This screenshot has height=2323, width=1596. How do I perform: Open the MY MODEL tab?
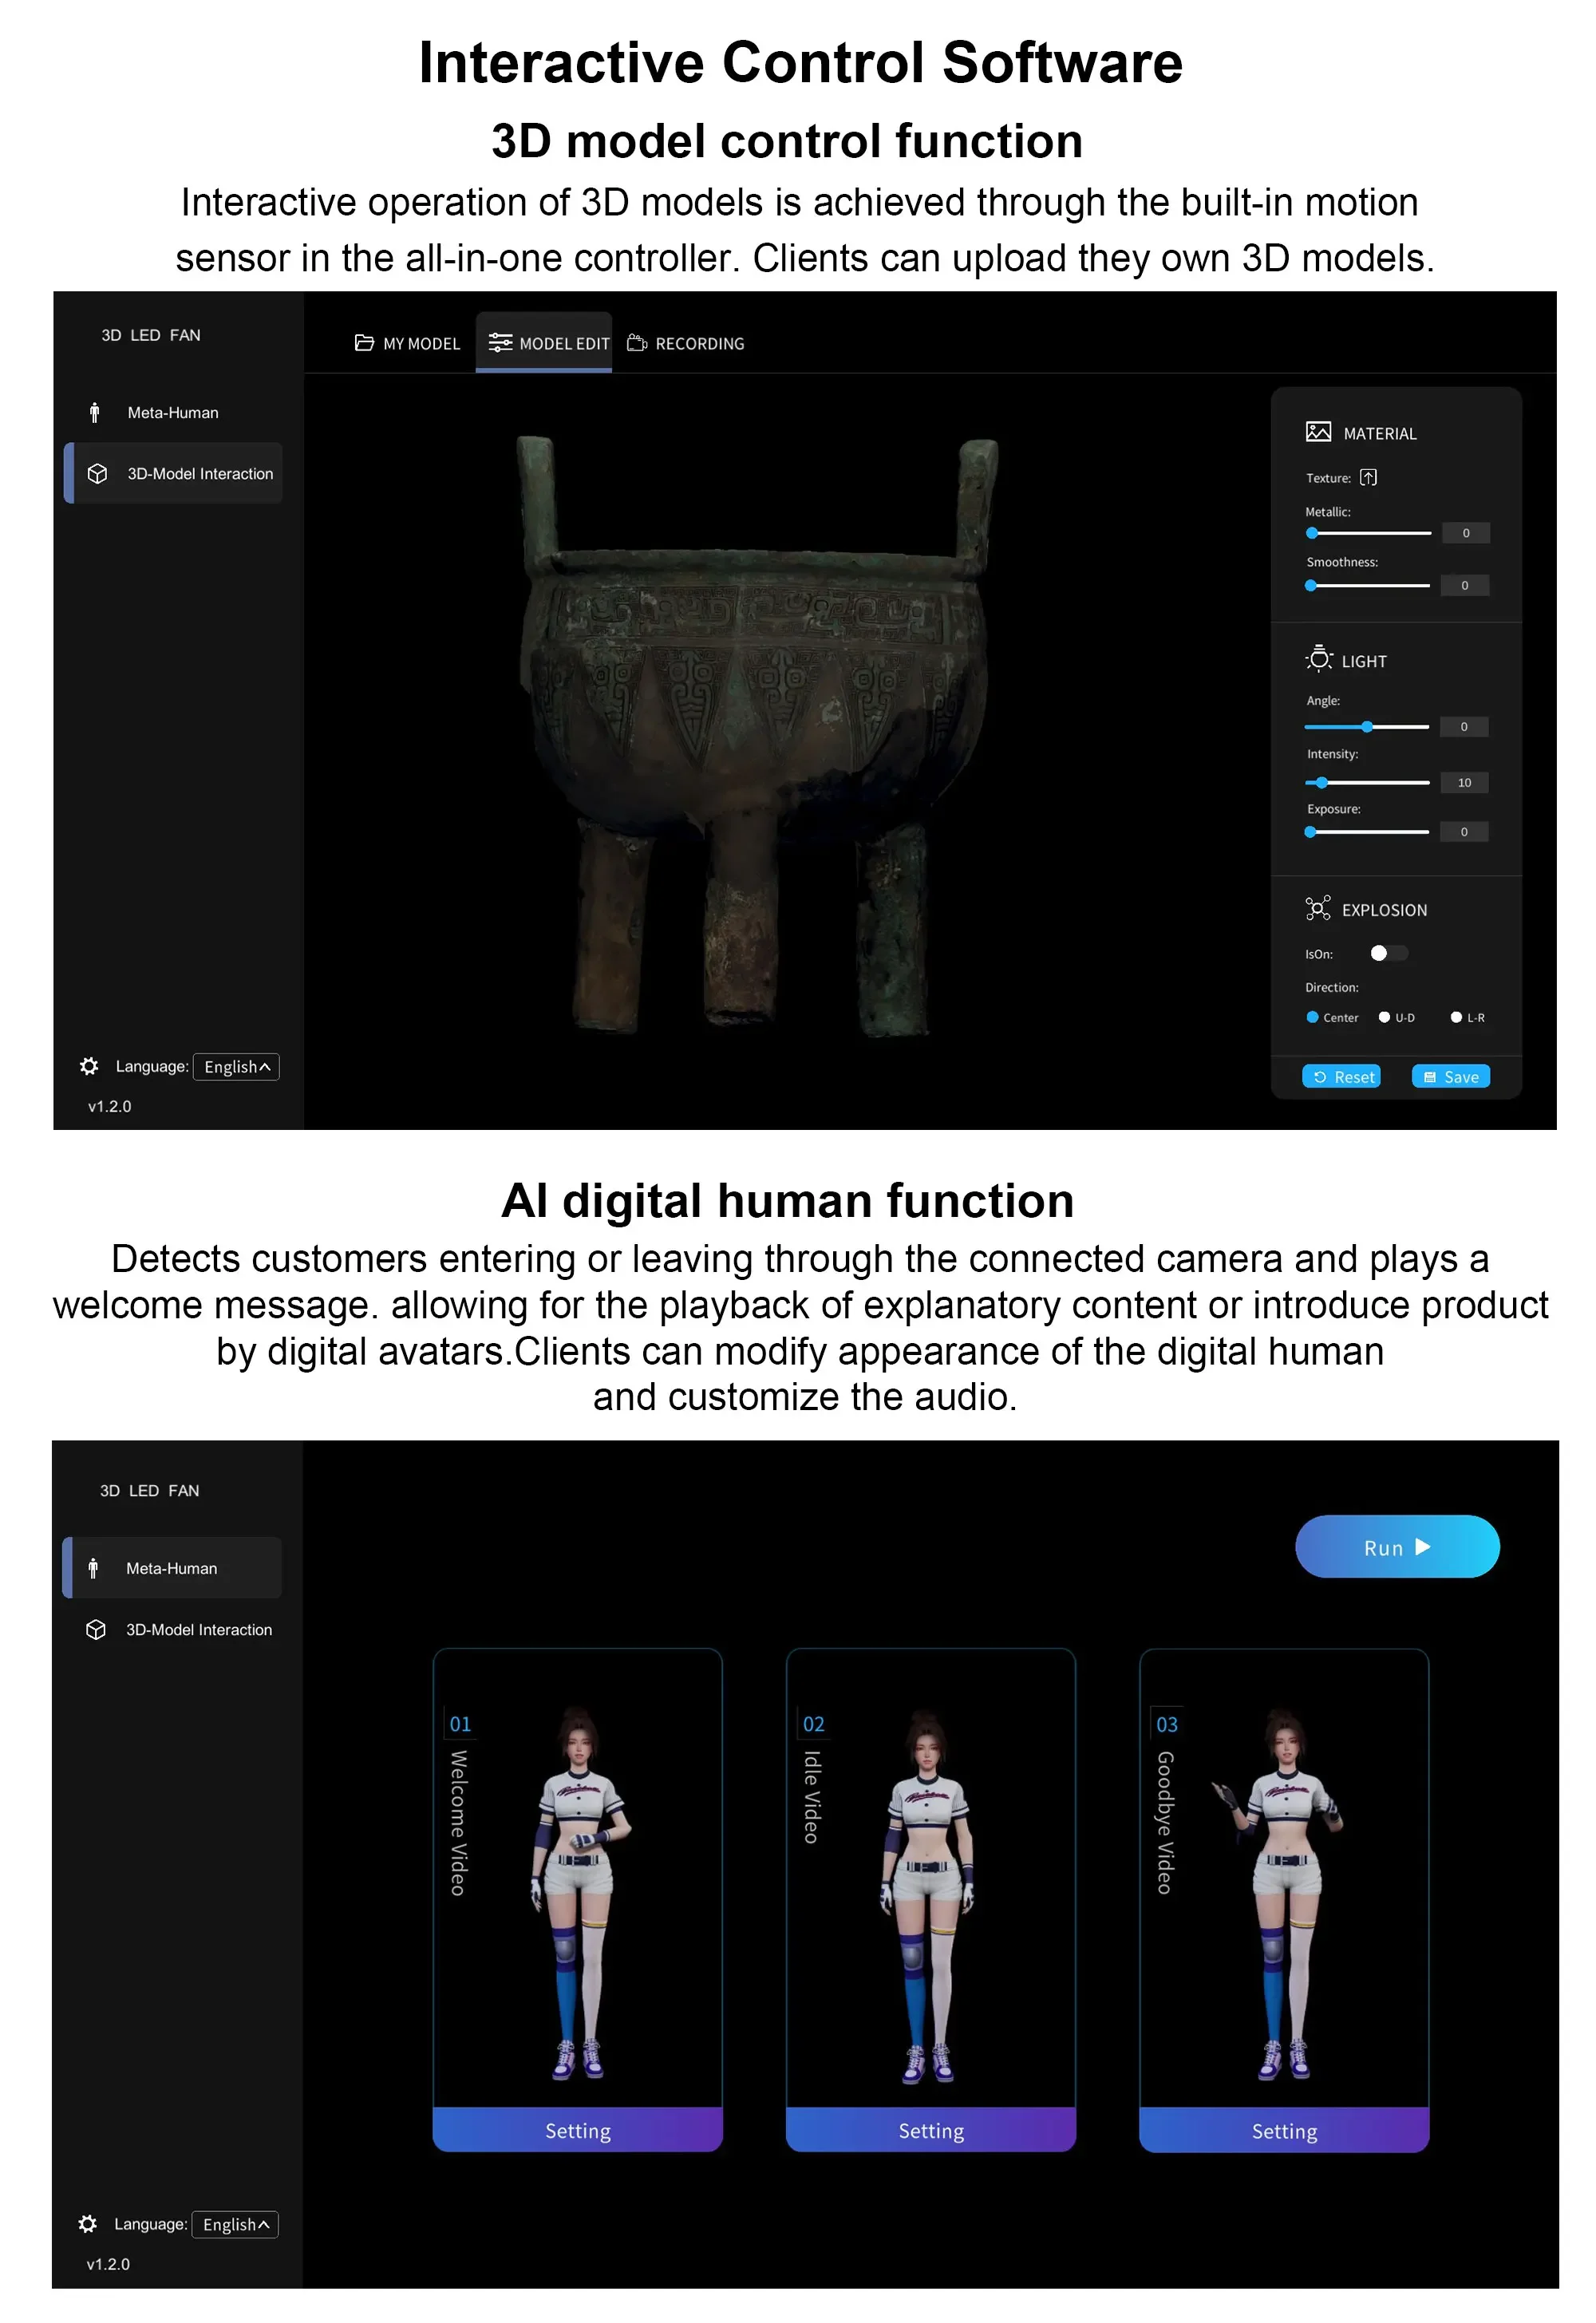pyautogui.click(x=407, y=343)
